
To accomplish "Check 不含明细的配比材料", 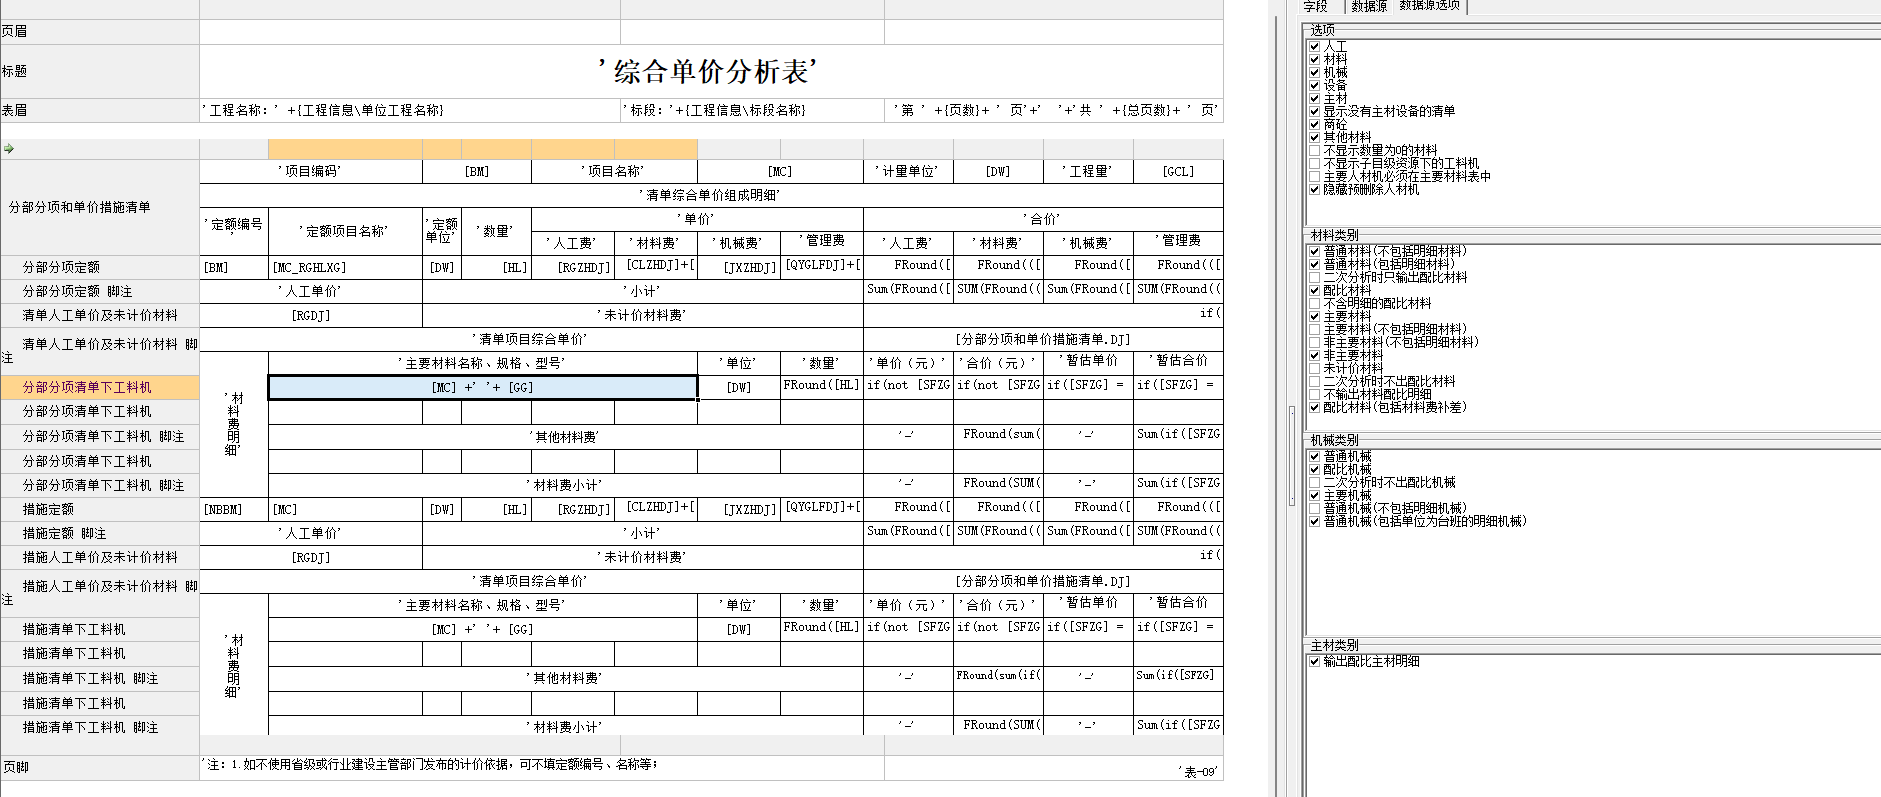I will 1314,303.
